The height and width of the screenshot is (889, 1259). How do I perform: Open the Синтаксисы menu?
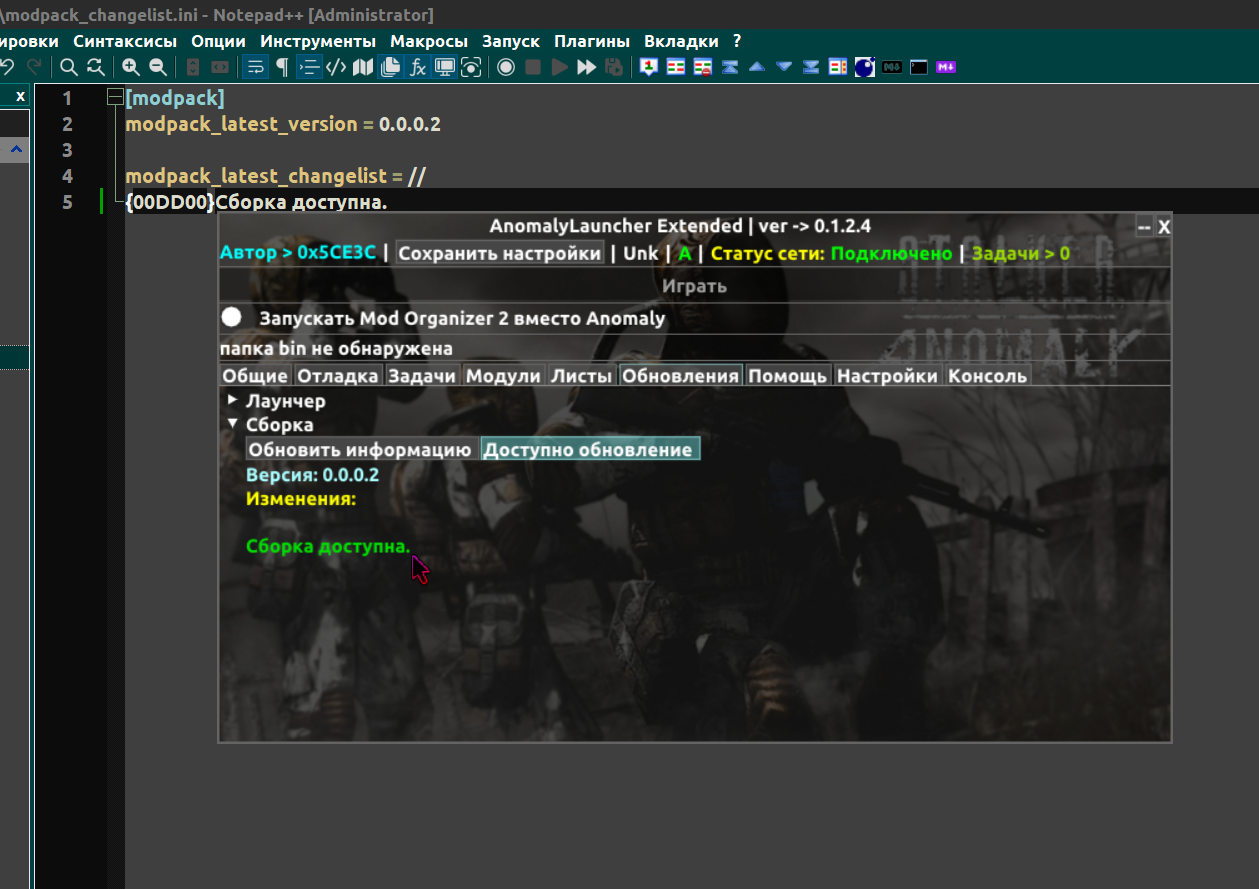pyautogui.click(x=125, y=41)
